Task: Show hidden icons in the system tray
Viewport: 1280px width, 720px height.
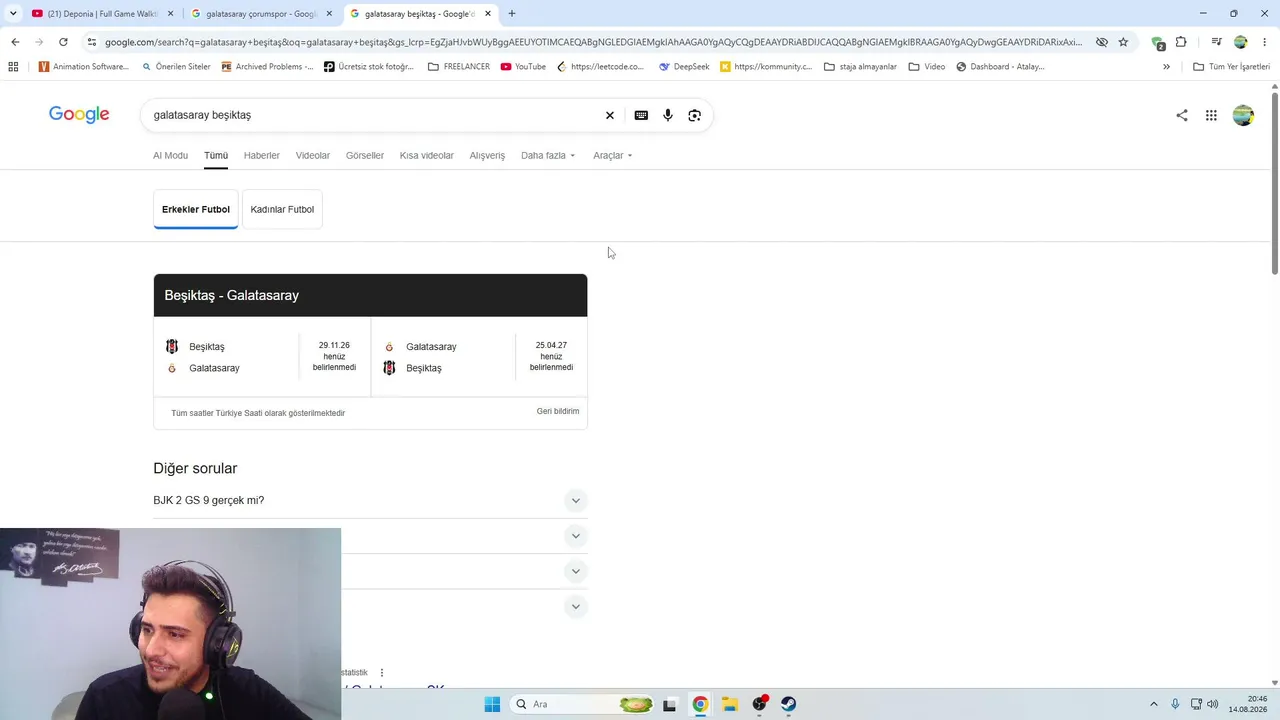Action: (x=1153, y=704)
